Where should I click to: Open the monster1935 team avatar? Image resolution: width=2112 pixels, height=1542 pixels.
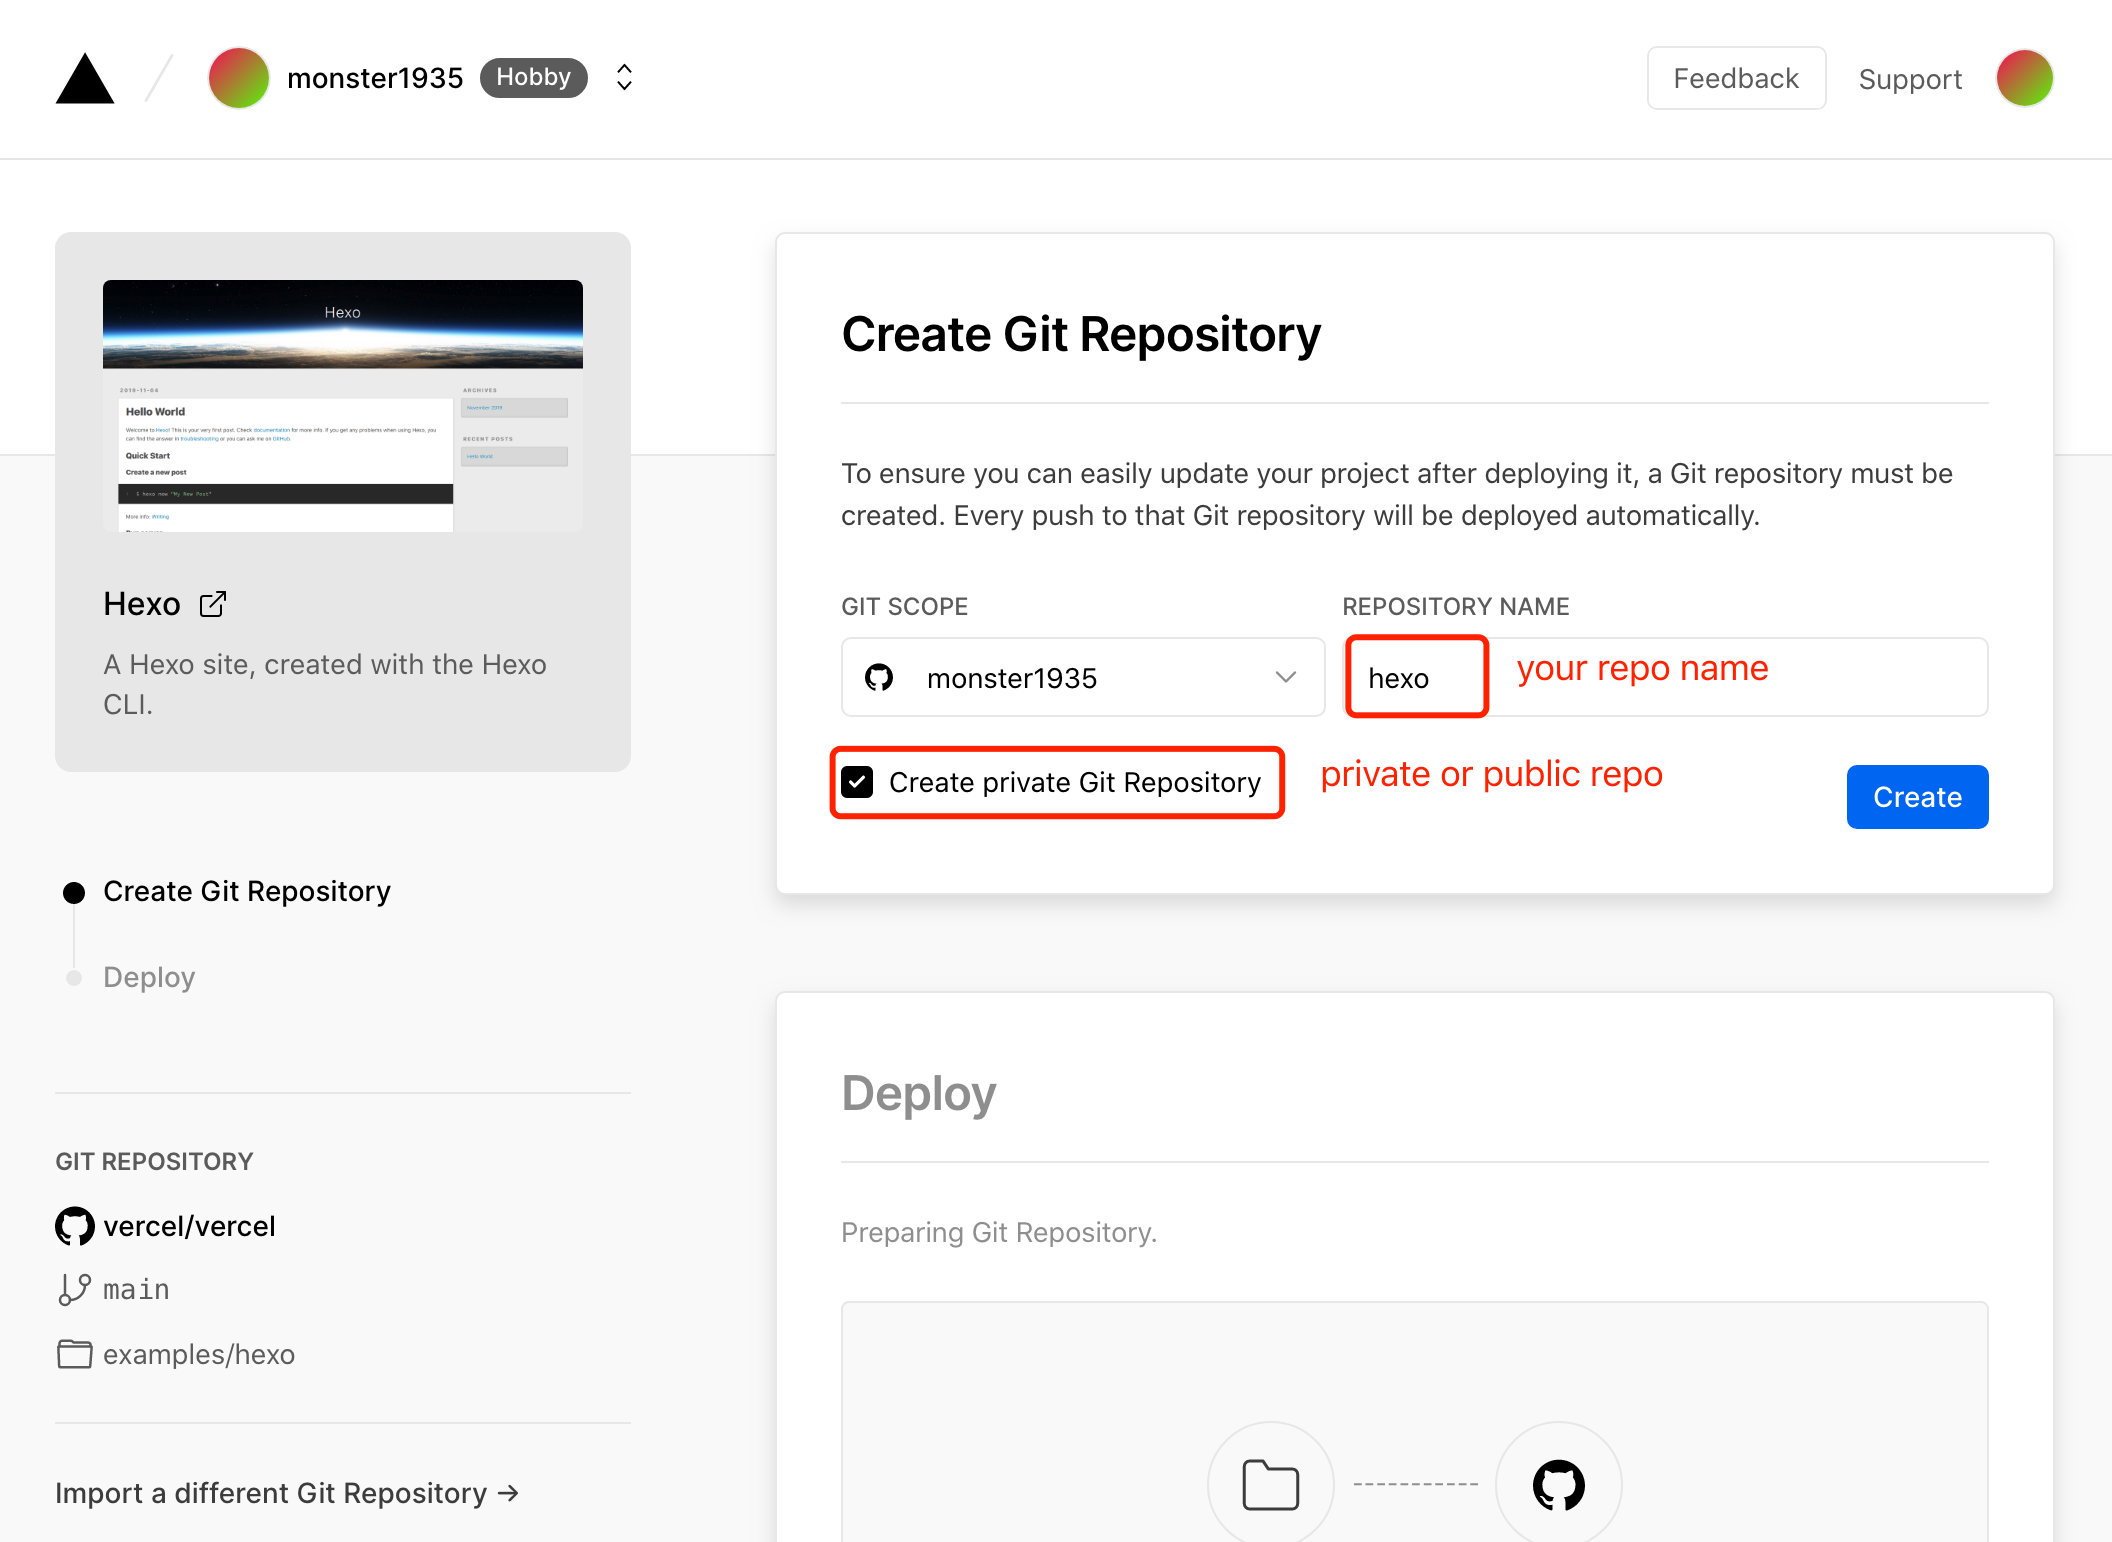pyautogui.click(x=238, y=78)
